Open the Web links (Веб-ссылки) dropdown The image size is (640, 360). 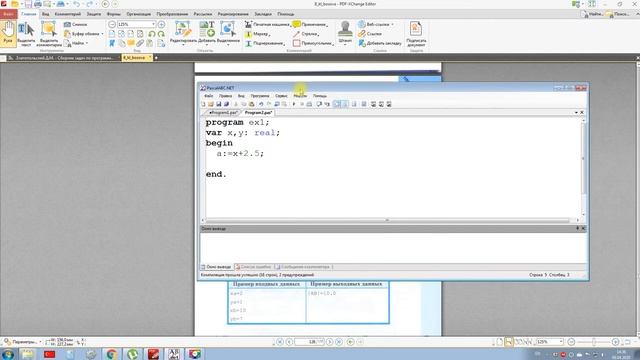pos(376,24)
